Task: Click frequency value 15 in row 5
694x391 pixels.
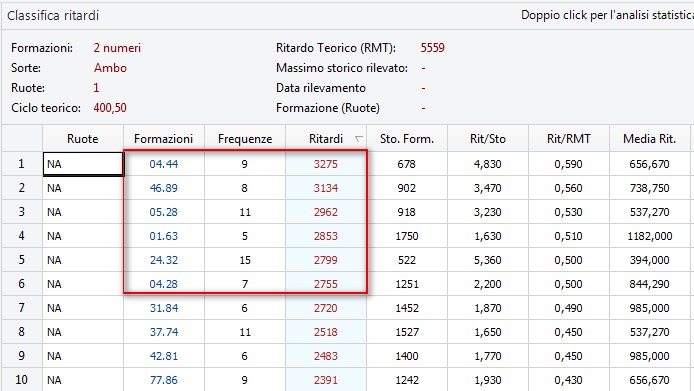Action: pos(245,260)
